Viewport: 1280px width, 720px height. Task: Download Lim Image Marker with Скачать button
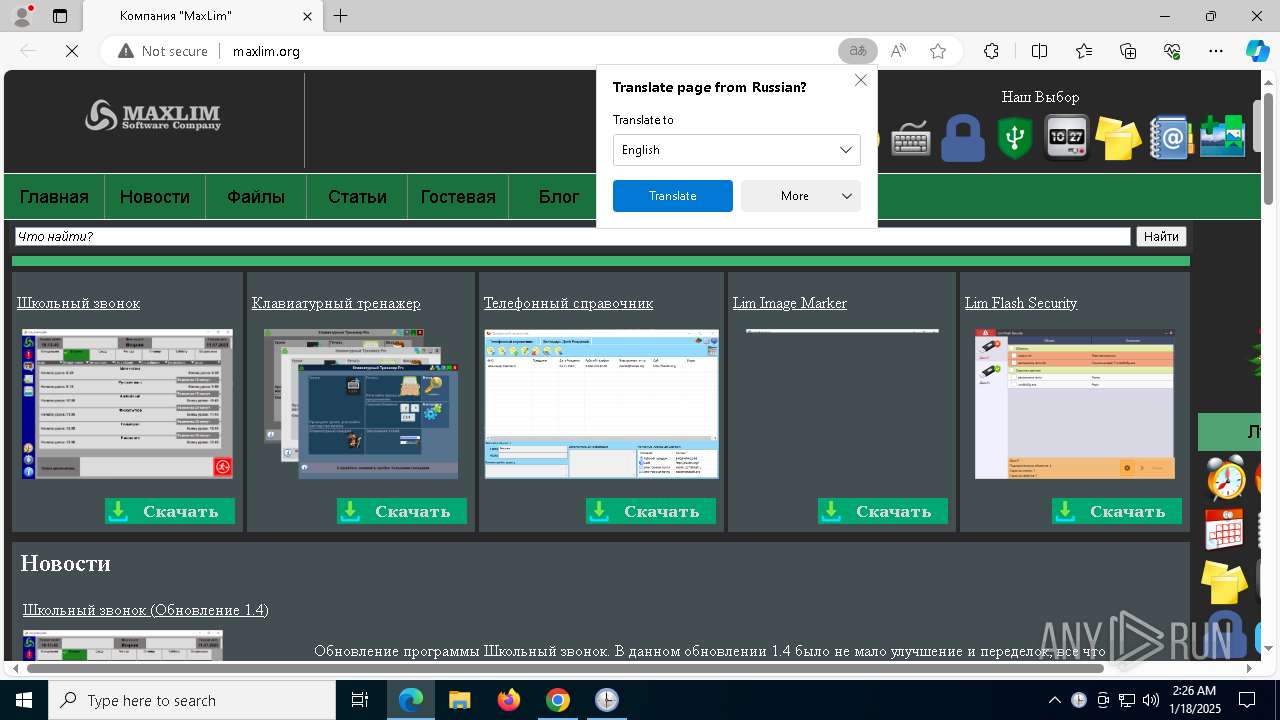pos(883,511)
